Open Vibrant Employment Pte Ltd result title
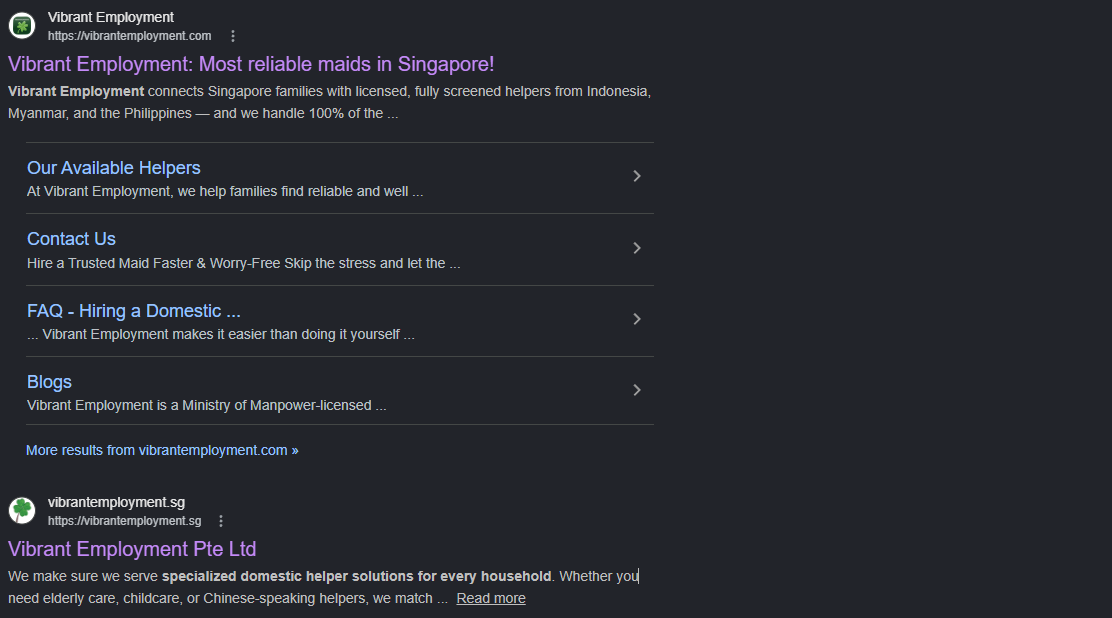Image resolution: width=1112 pixels, height=618 pixels. click(x=132, y=549)
